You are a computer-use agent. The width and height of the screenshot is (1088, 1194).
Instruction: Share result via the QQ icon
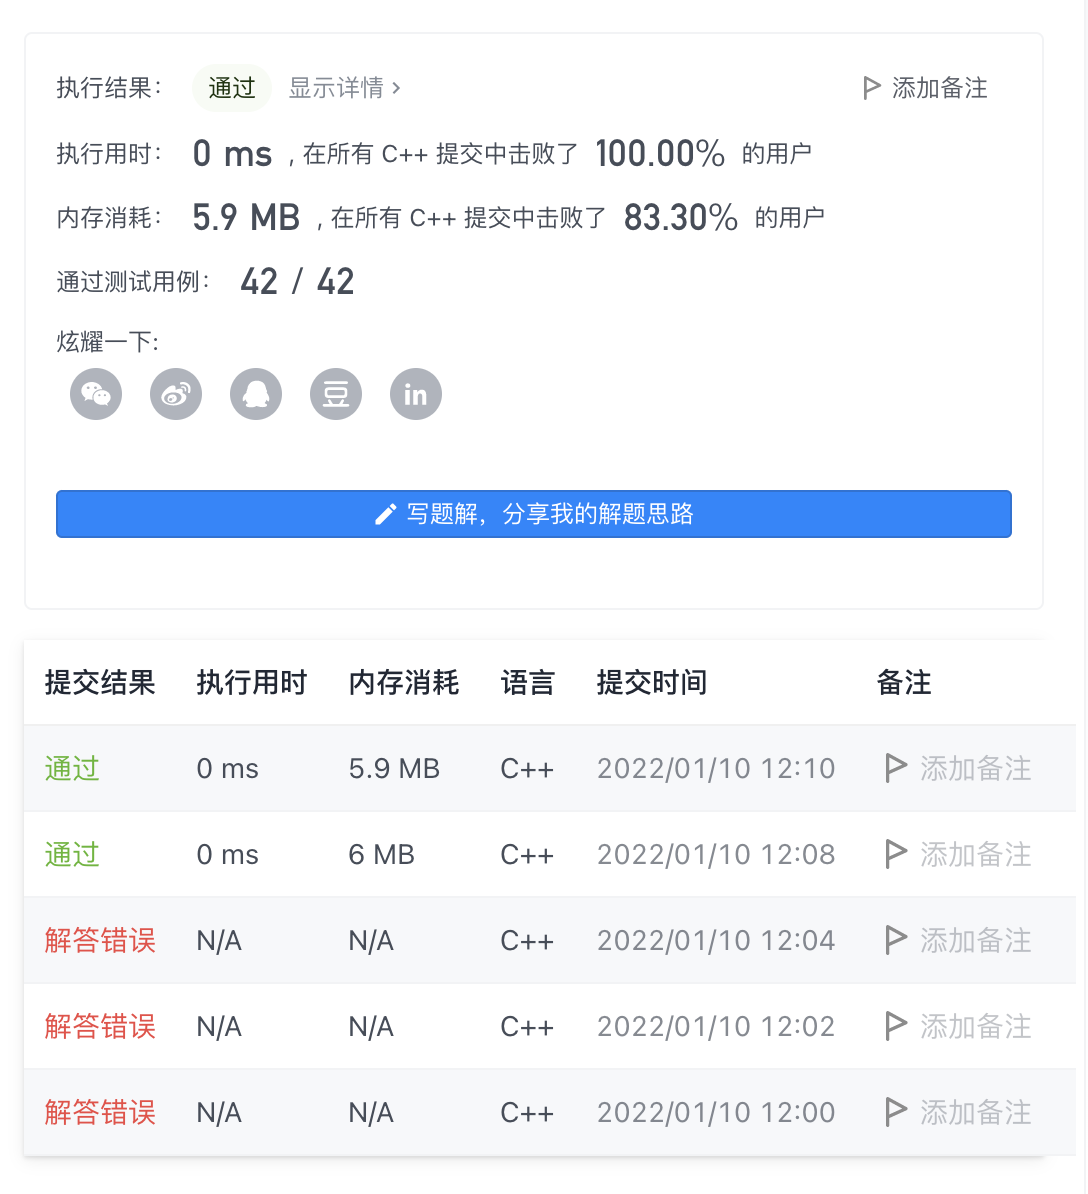(x=255, y=393)
